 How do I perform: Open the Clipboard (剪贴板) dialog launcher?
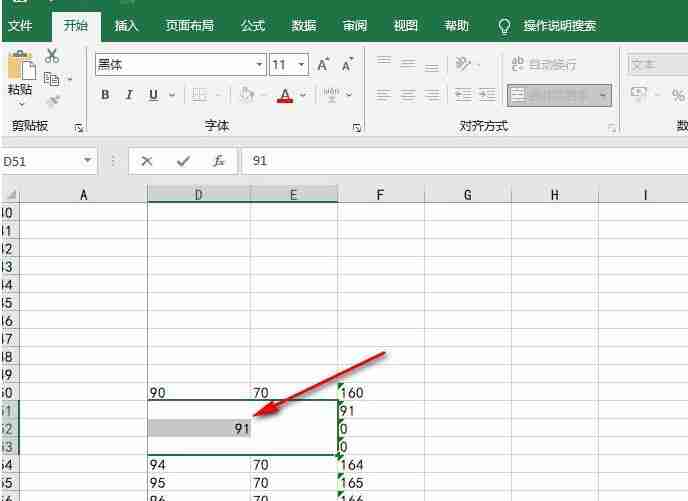[79, 128]
